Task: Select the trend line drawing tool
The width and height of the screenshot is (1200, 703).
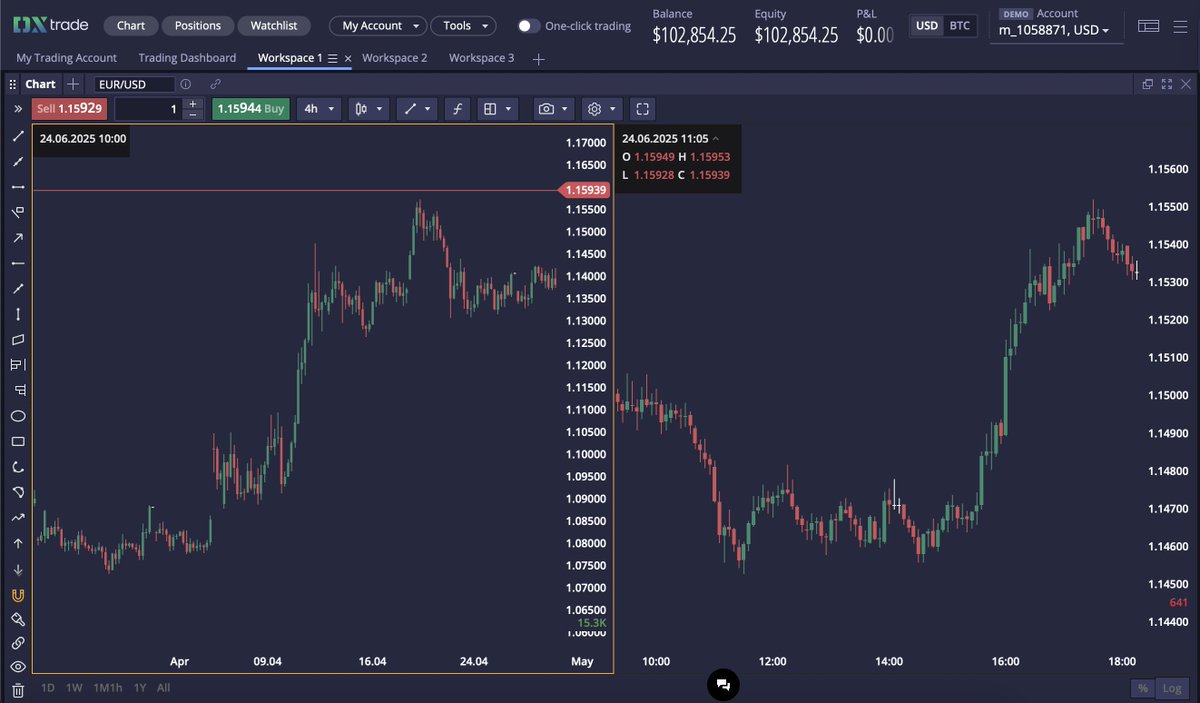Action: coord(18,136)
